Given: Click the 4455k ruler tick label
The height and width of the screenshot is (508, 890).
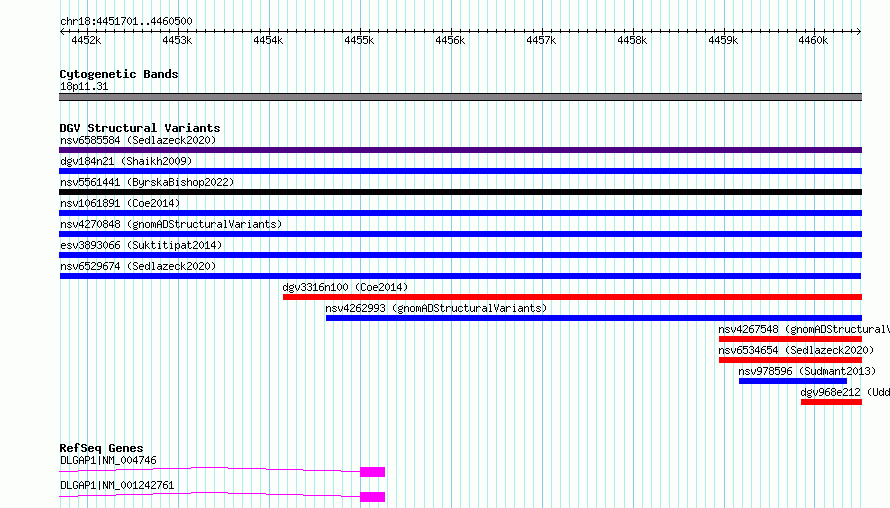Looking at the screenshot, I should click(359, 40).
